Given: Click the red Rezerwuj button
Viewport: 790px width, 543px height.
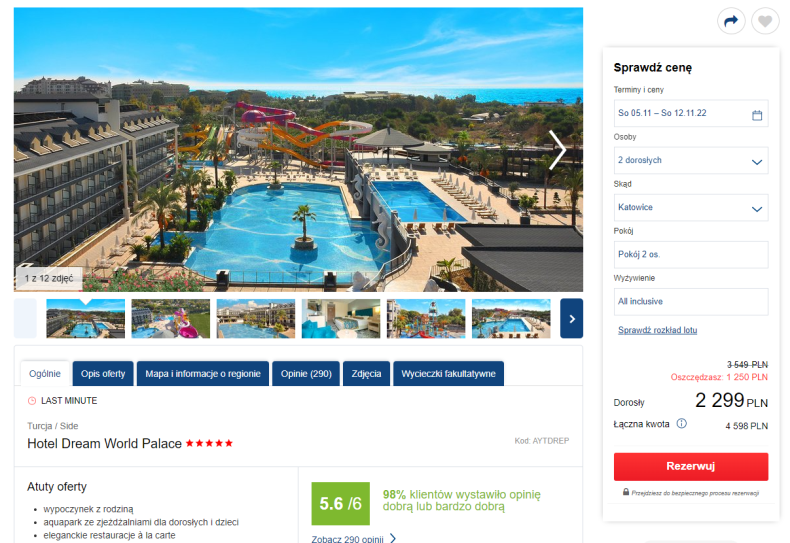Looking at the screenshot, I should (691, 466).
